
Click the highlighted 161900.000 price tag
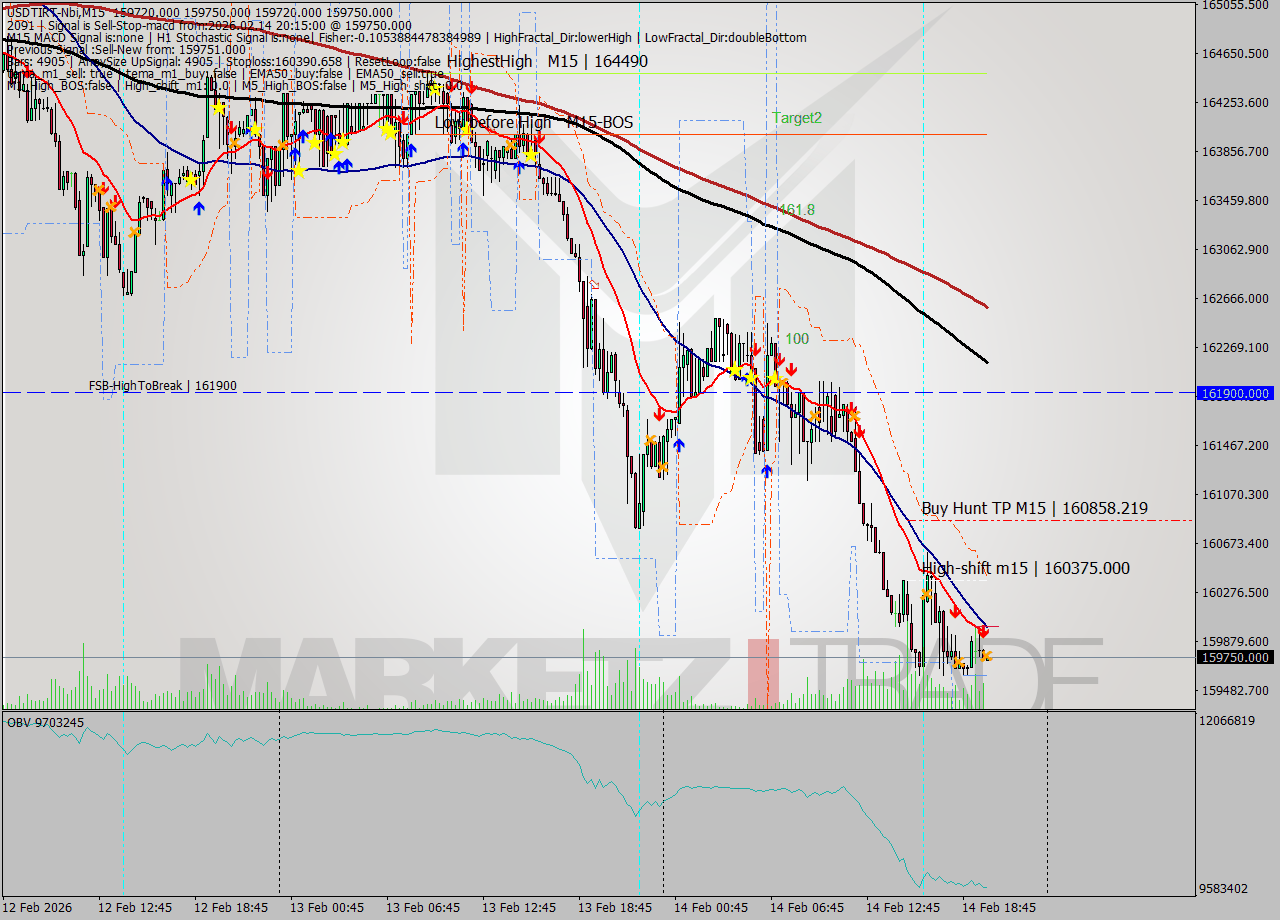1236,393
